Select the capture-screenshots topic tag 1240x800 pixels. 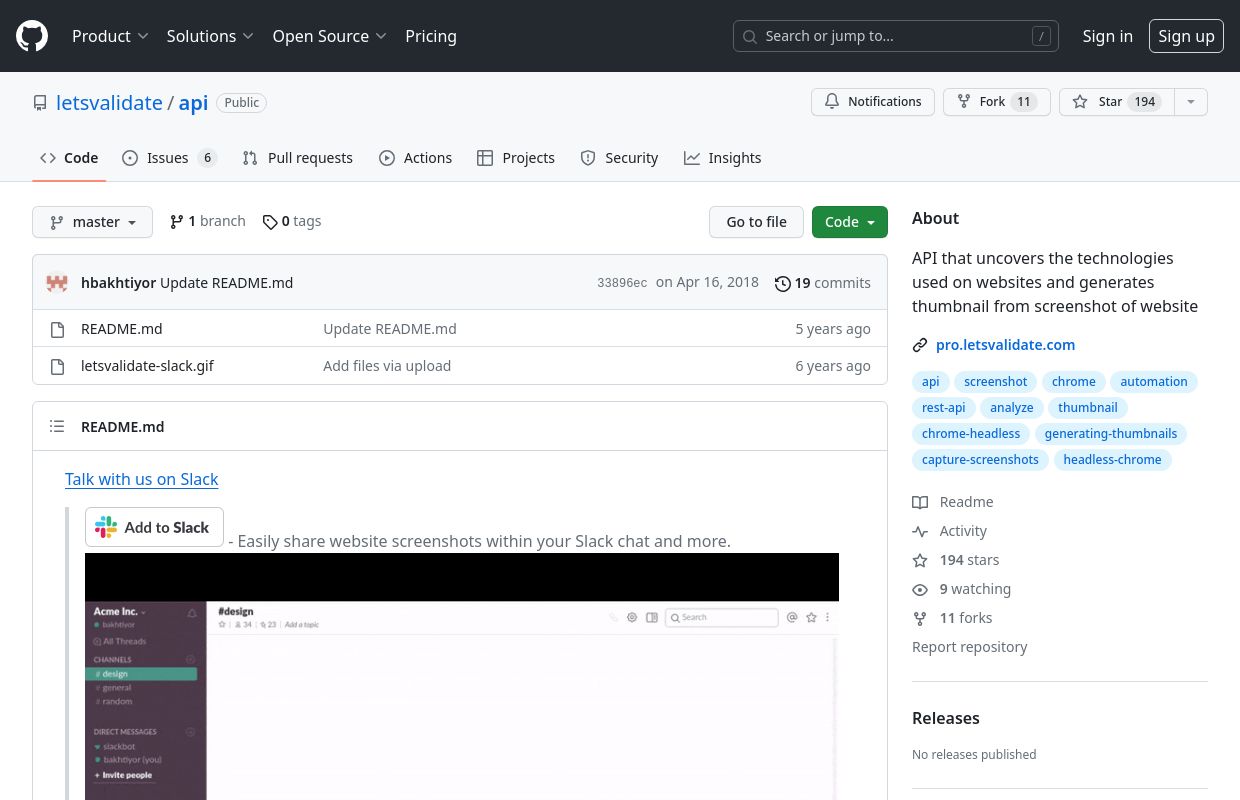(x=980, y=460)
